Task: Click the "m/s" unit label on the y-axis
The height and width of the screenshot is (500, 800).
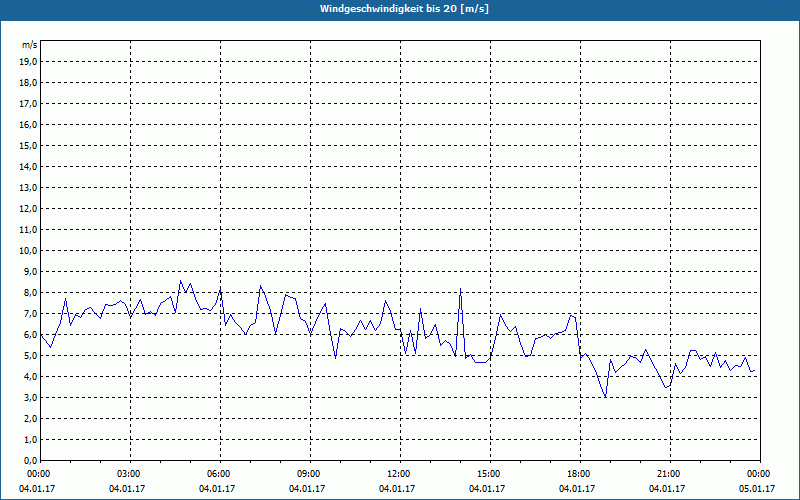Action: (x=29, y=45)
